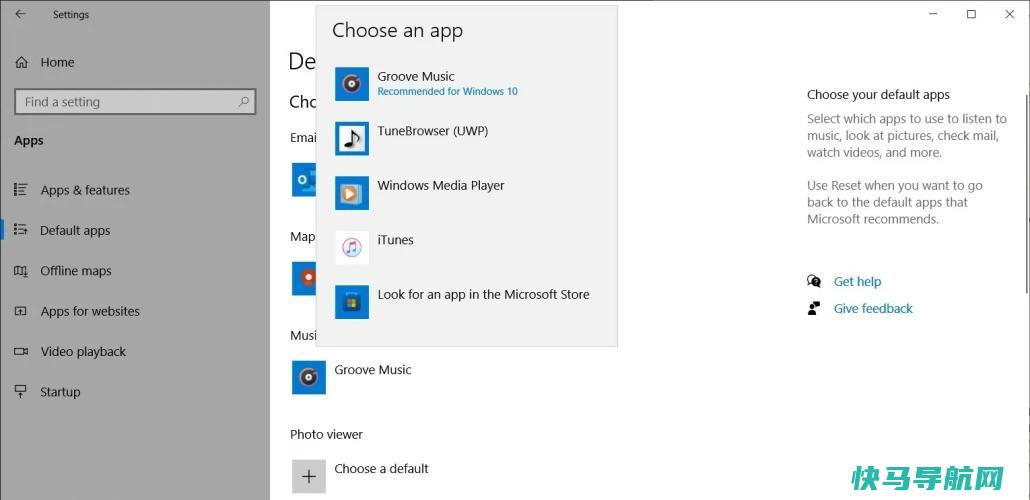This screenshot has height=500, width=1030.
Task: Click the Get help chat icon
Action: tap(814, 281)
